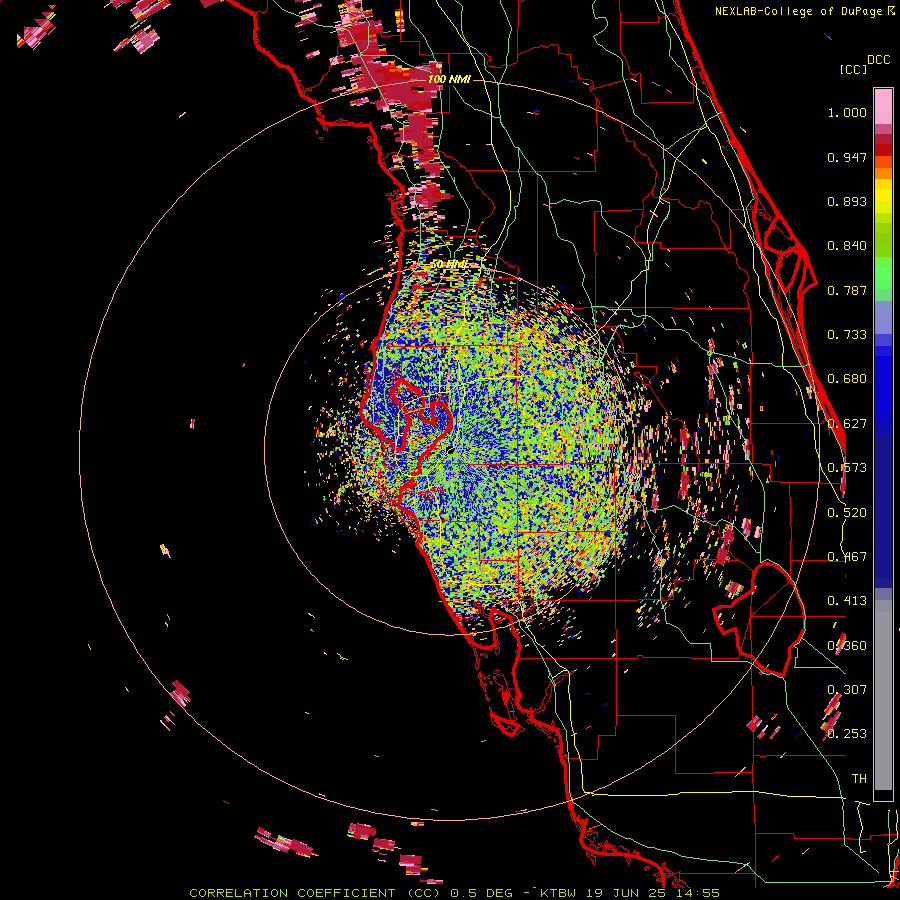Click the [CC] units label
Screen dimensions: 900x900
[x=853, y=69]
